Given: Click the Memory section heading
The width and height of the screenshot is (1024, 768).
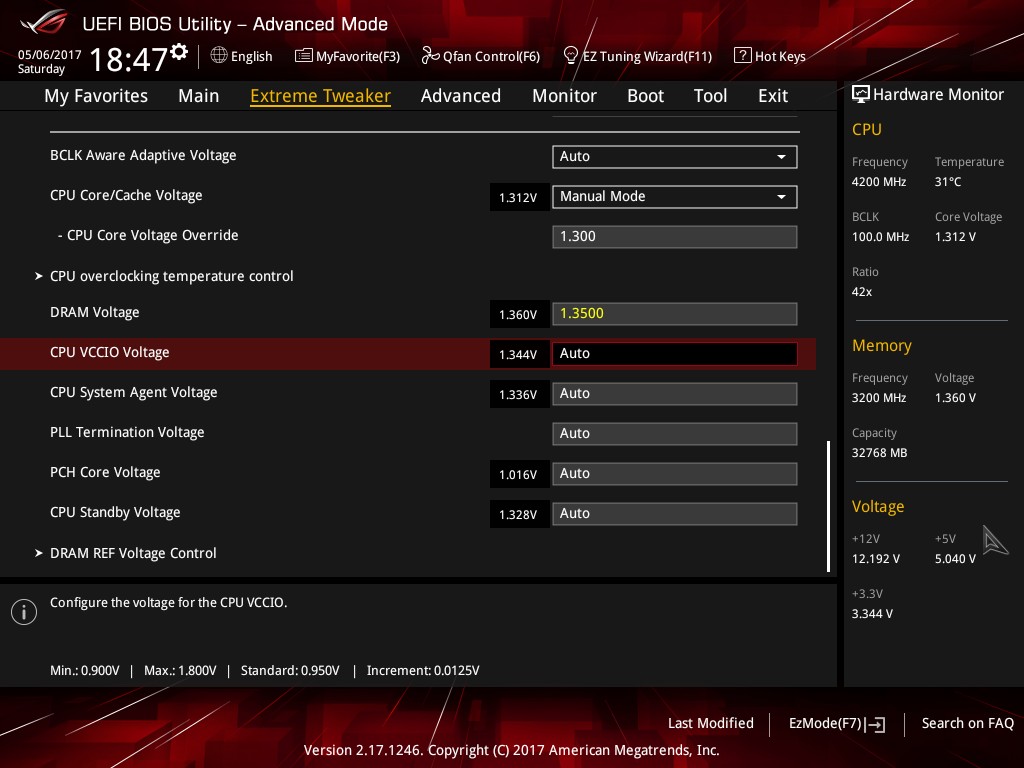Looking at the screenshot, I should (882, 345).
